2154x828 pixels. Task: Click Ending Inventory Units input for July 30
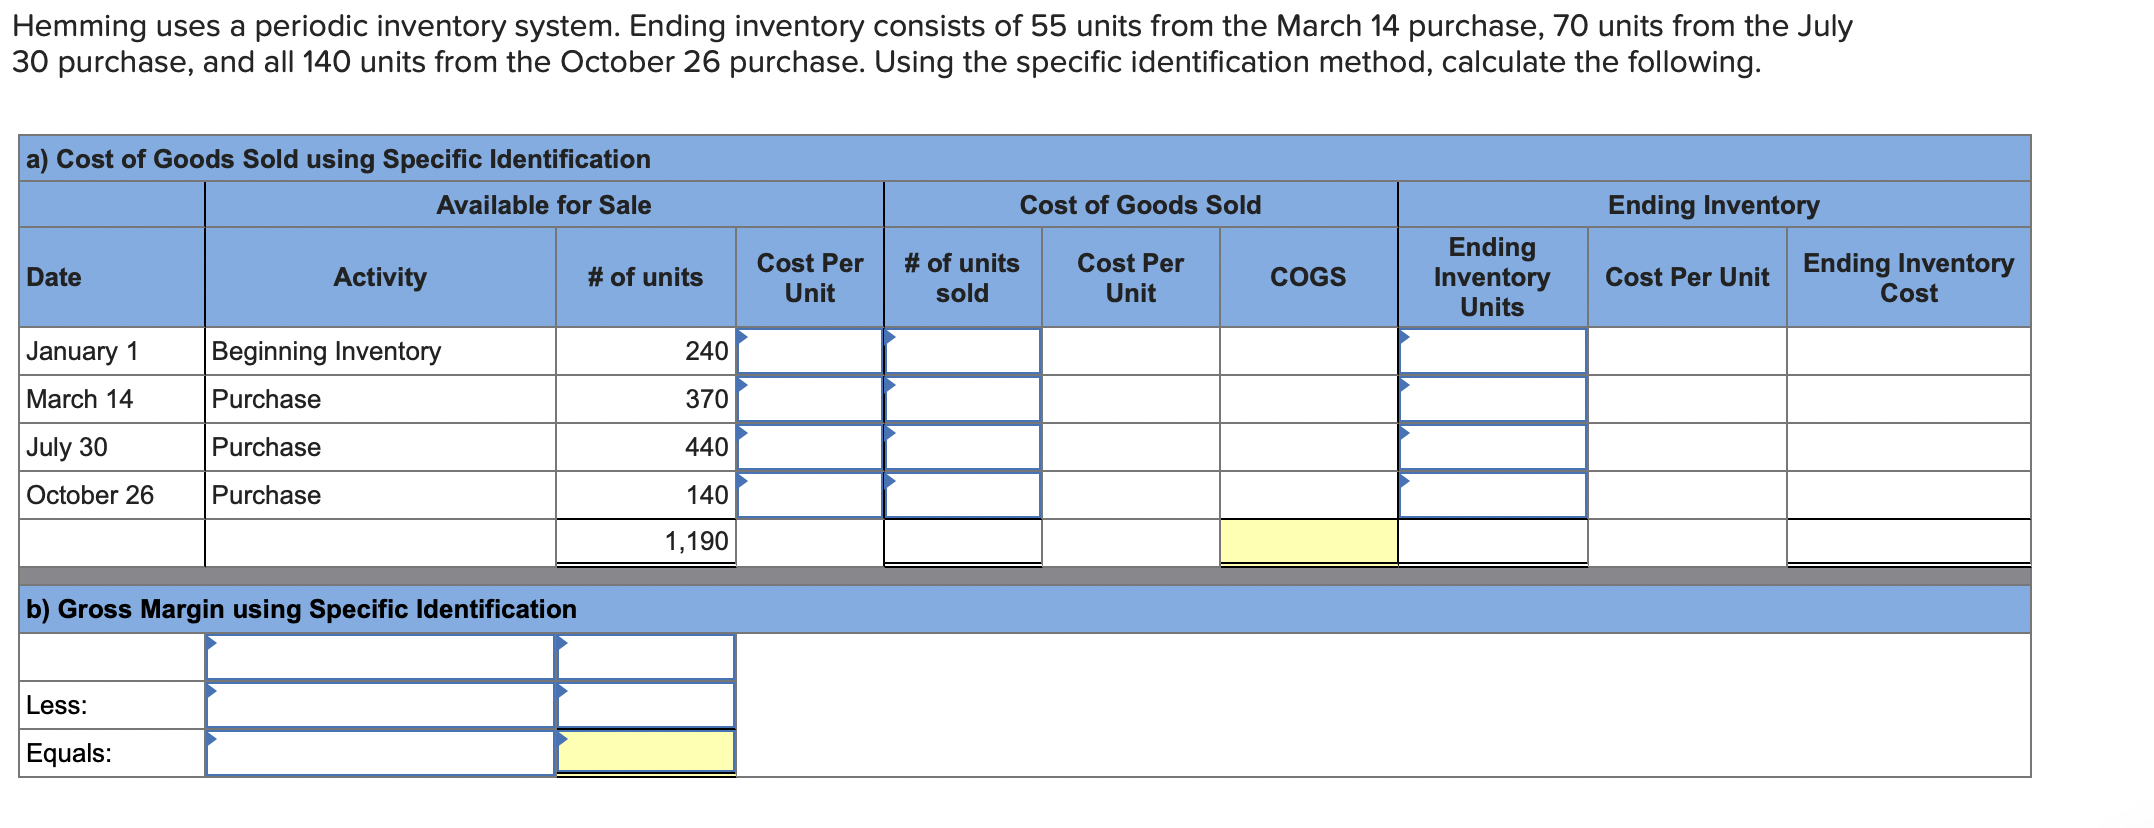(1493, 447)
